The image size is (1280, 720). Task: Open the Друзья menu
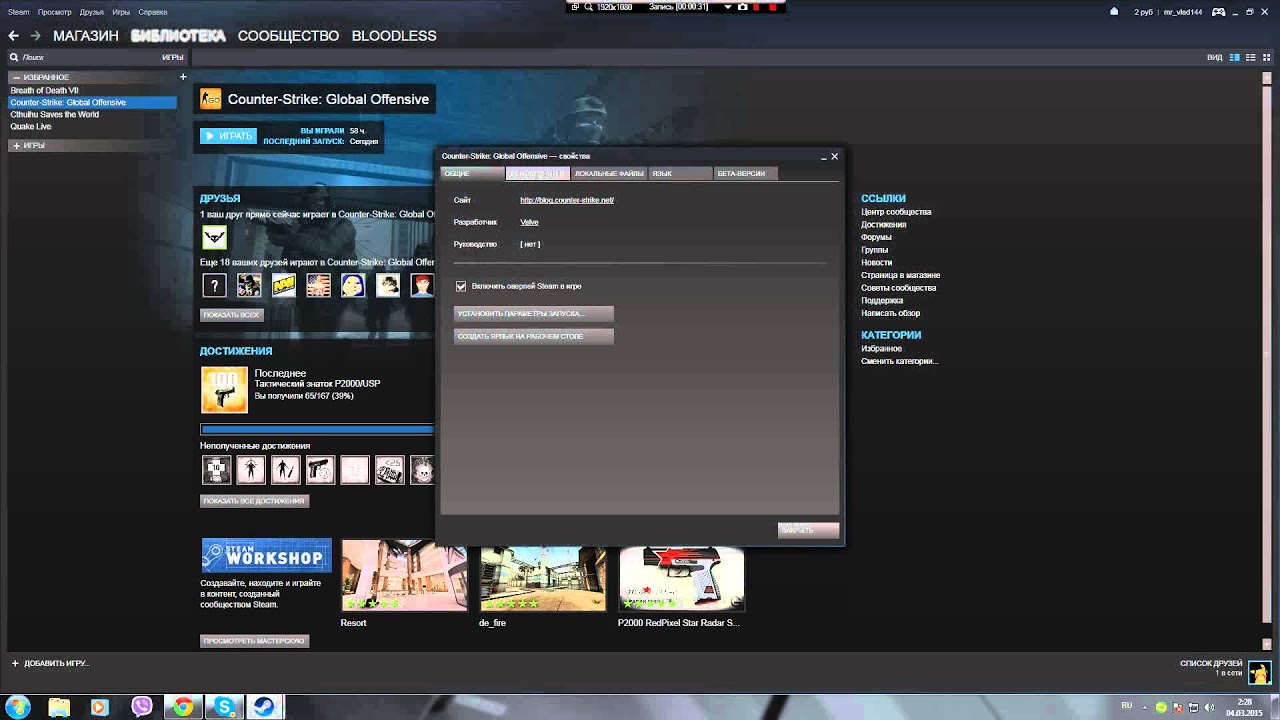(92, 12)
